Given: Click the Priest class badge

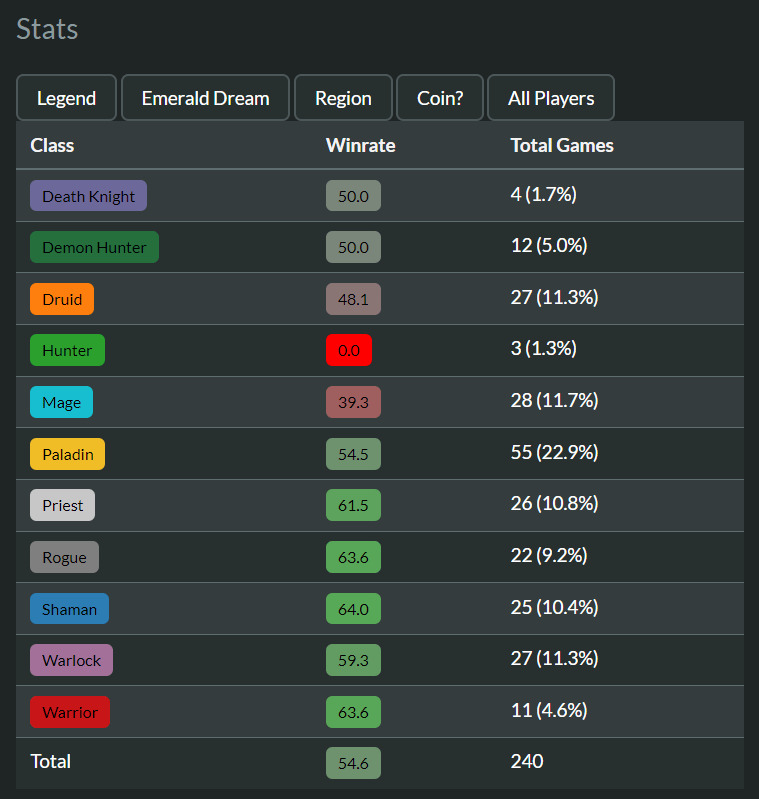Looking at the screenshot, I should (62, 505).
